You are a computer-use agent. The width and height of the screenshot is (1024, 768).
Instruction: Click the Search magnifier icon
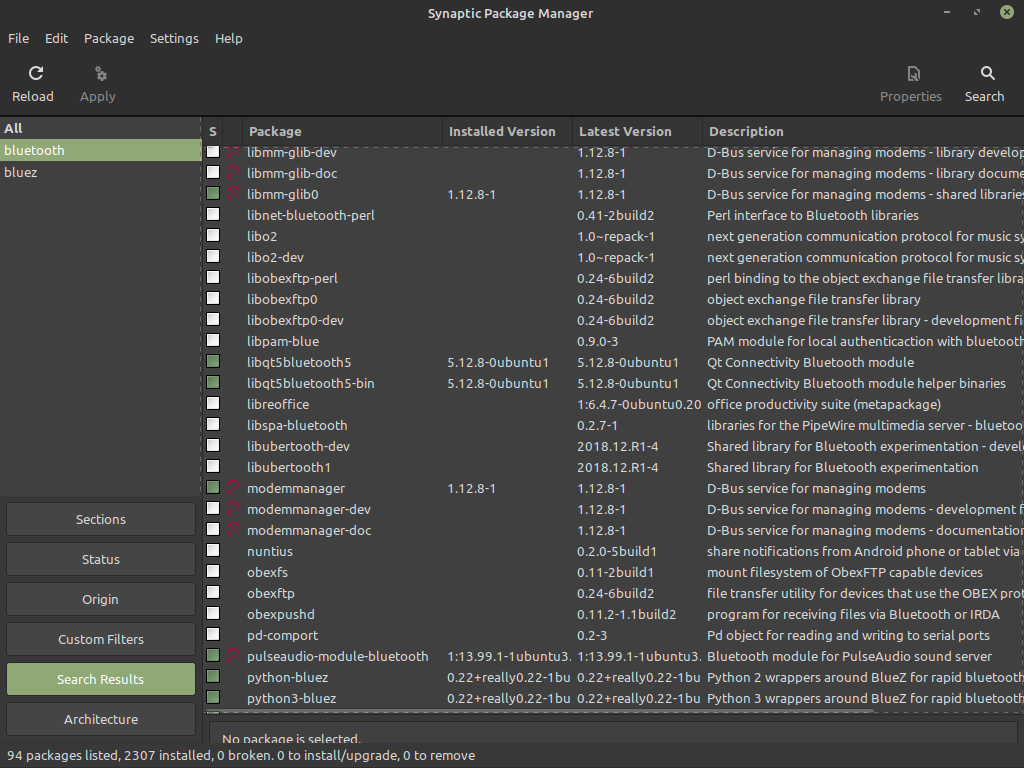[x=986, y=74]
